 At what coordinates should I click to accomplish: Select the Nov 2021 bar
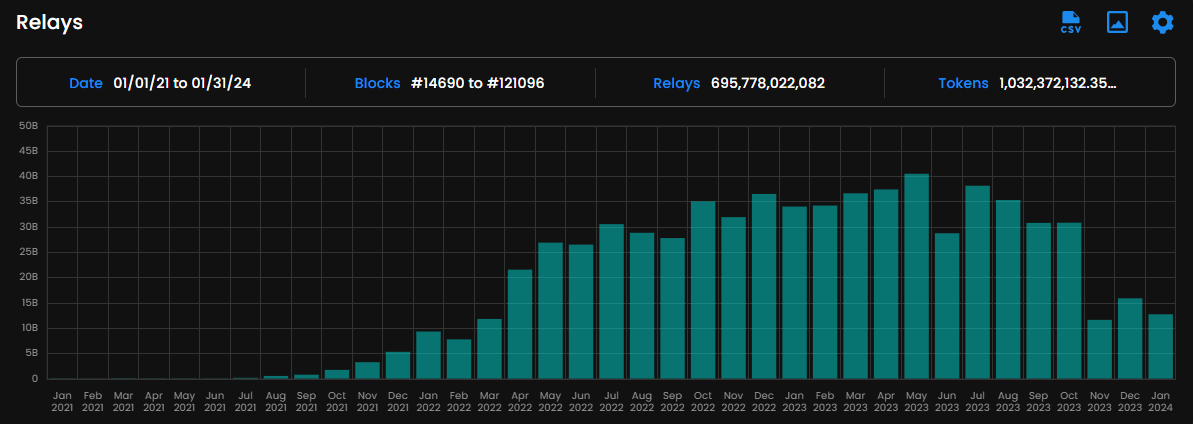(x=367, y=371)
